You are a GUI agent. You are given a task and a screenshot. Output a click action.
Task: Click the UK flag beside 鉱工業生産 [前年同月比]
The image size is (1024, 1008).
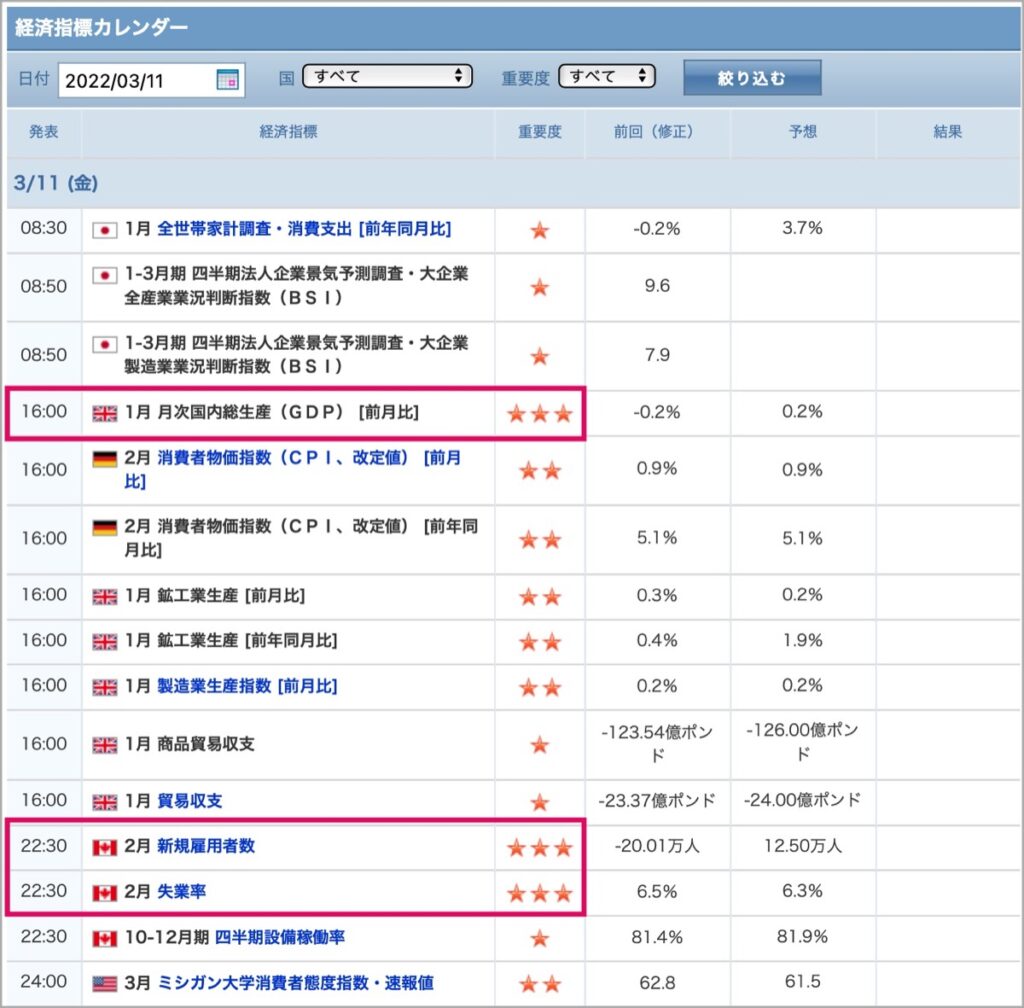click(x=104, y=642)
